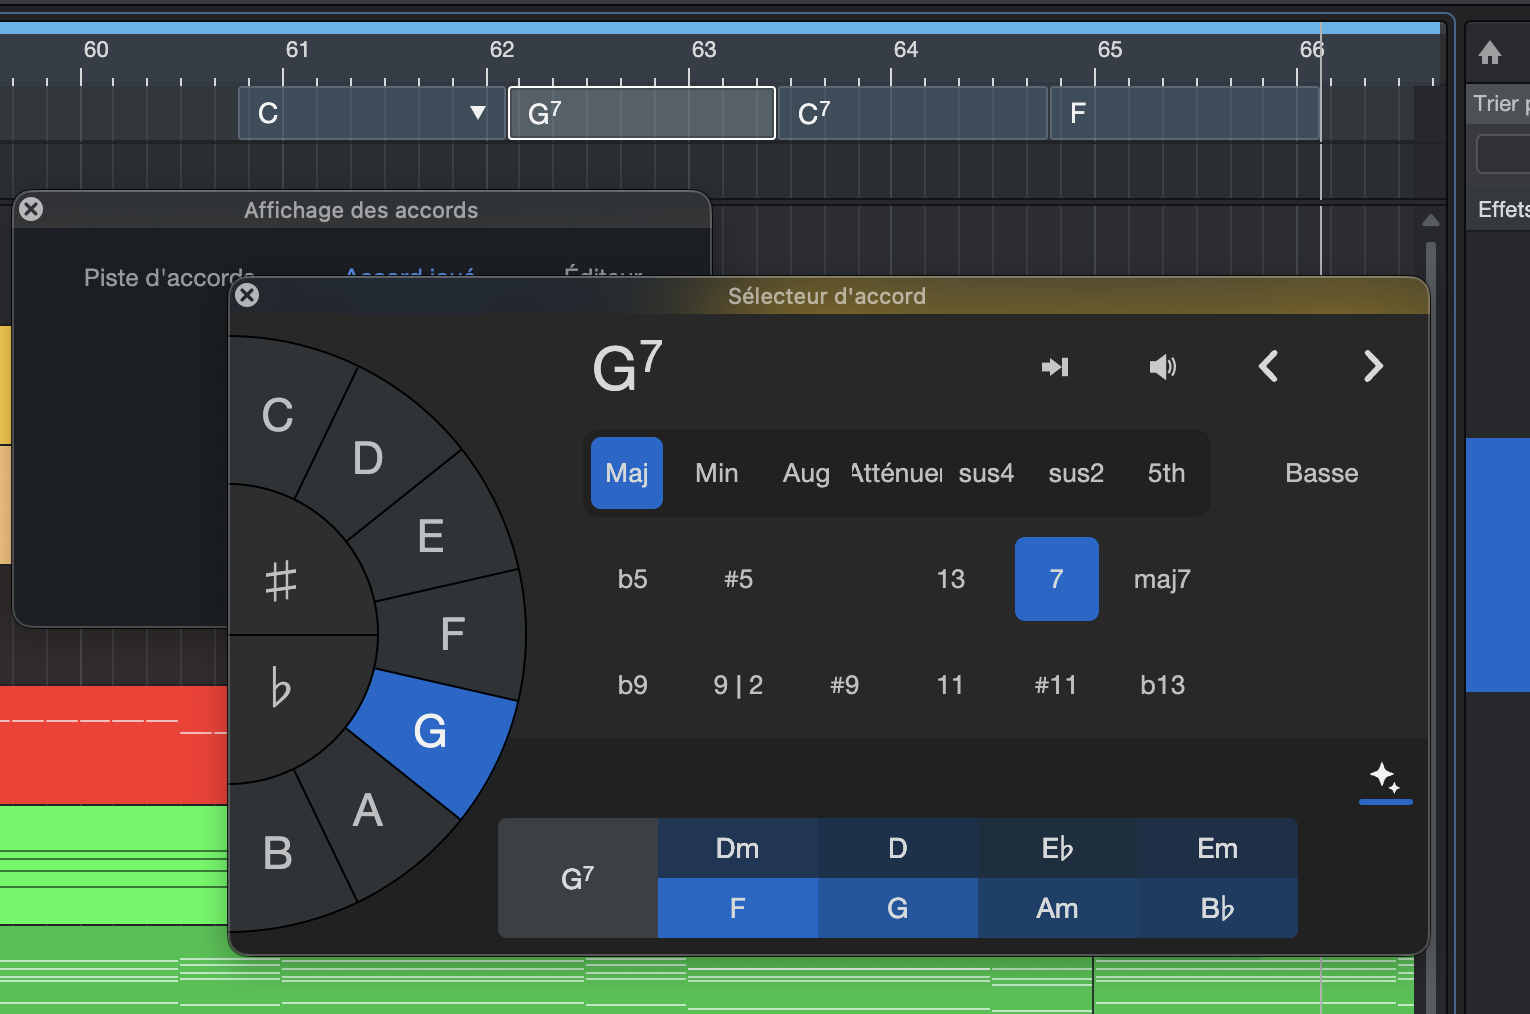The width and height of the screenshot is (1530, 1014).
Task: Disable the active 7 extension
Action: point(1056,579)
